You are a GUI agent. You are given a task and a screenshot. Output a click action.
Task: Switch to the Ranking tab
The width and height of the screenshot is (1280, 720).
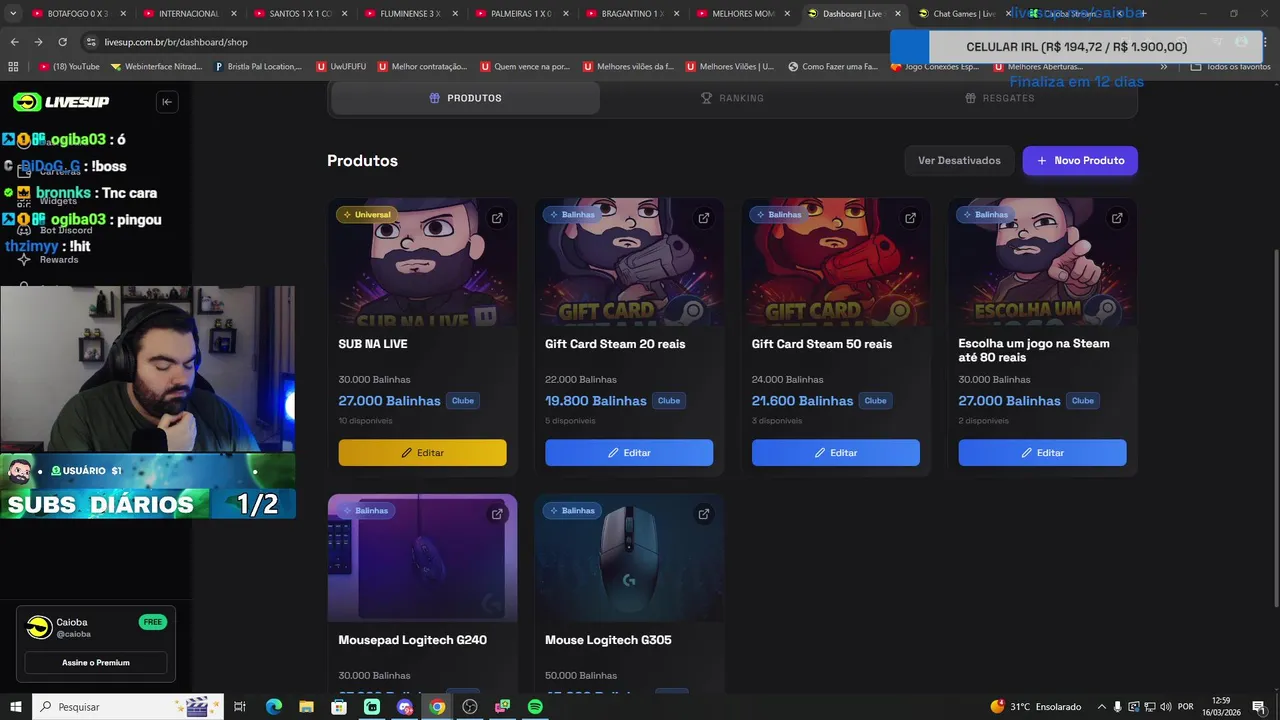click(732, 98)
